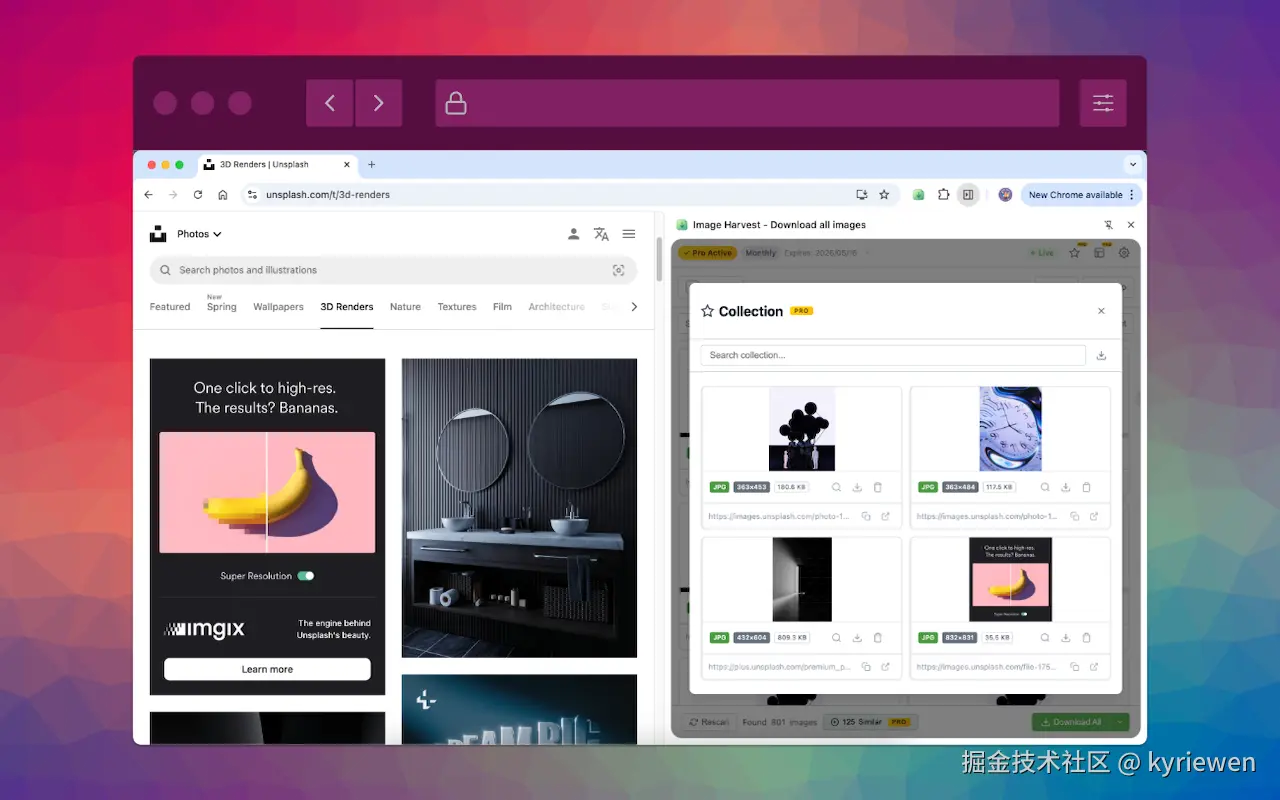This screenshot has height=800, width=1280.
Task: Open the dark bathroom mirrors photo
Action: (519, 508)
